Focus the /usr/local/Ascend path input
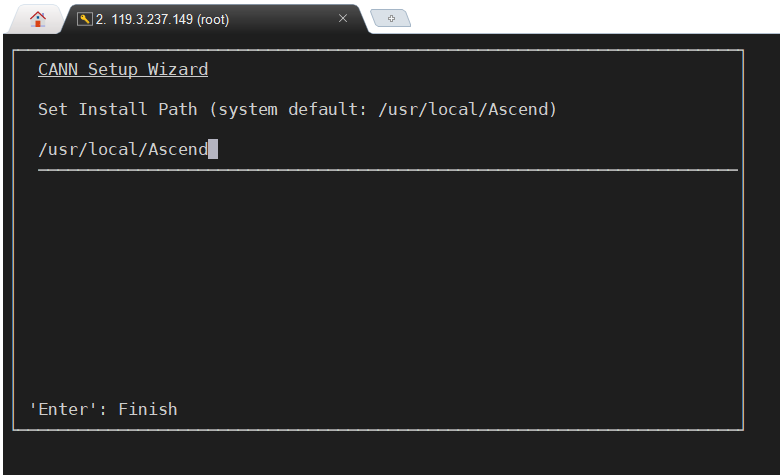The height and width of the screenshot is (475, 780). [122, 150]
